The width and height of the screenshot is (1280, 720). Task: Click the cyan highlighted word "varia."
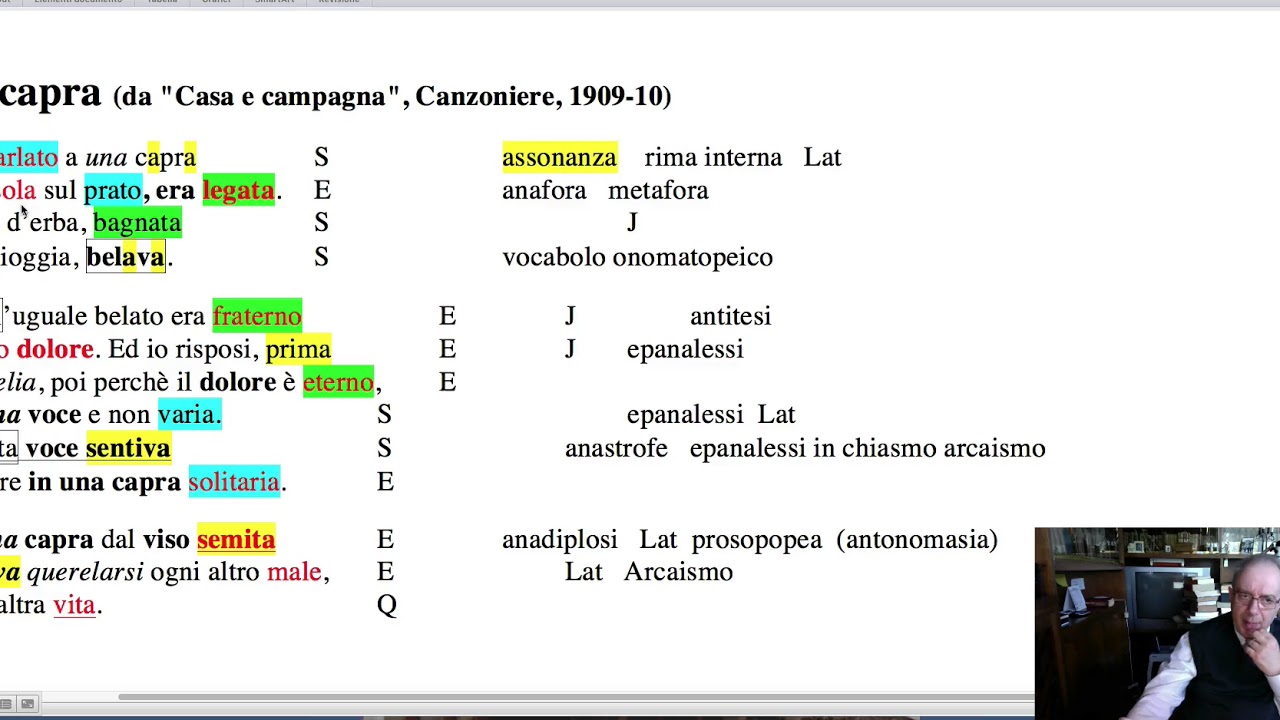(189, 414)
